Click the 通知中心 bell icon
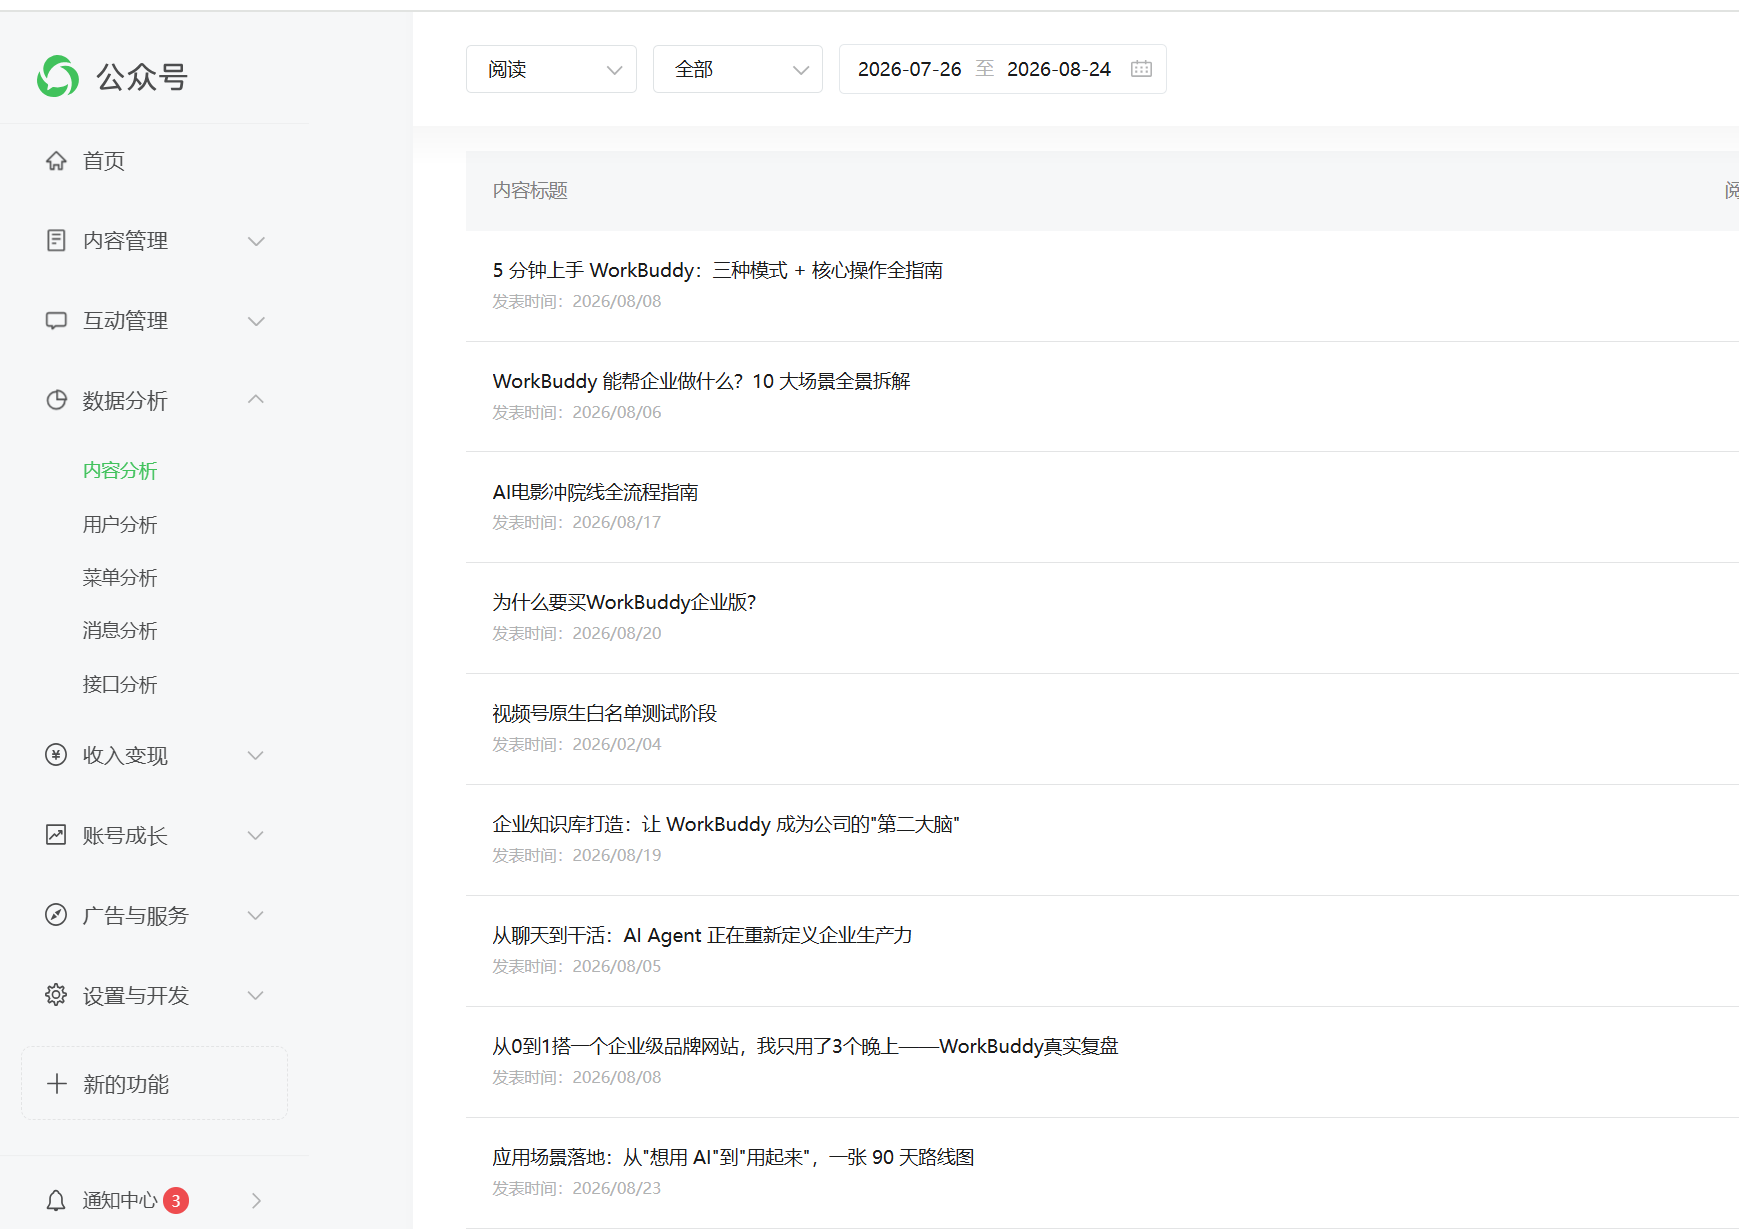 click(x=56, y=1200)
